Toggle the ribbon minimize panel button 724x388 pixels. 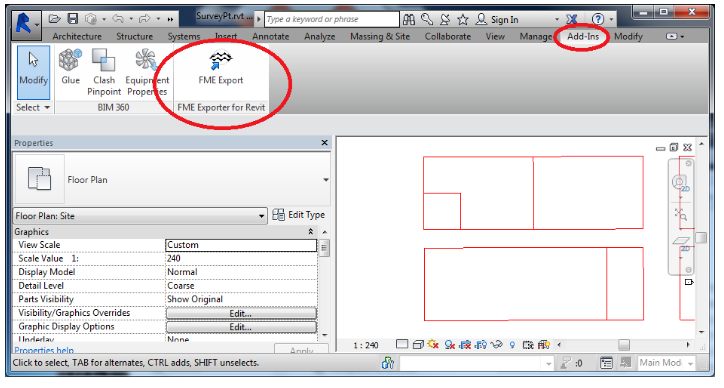click(x=671, y=36)
